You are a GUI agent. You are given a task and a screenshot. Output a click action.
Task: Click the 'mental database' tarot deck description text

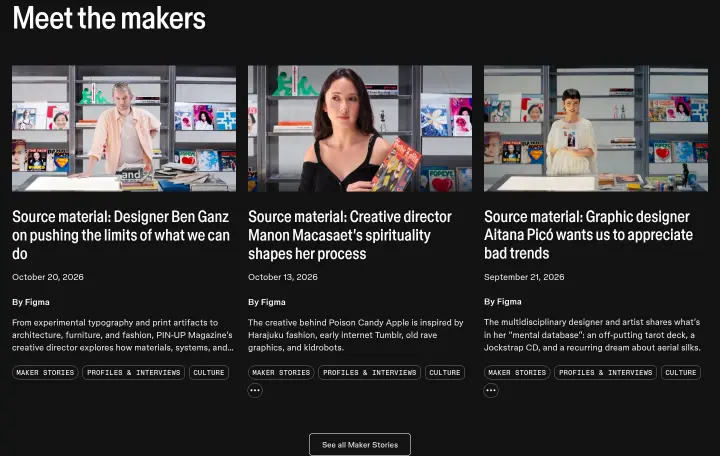coord(592,335)
